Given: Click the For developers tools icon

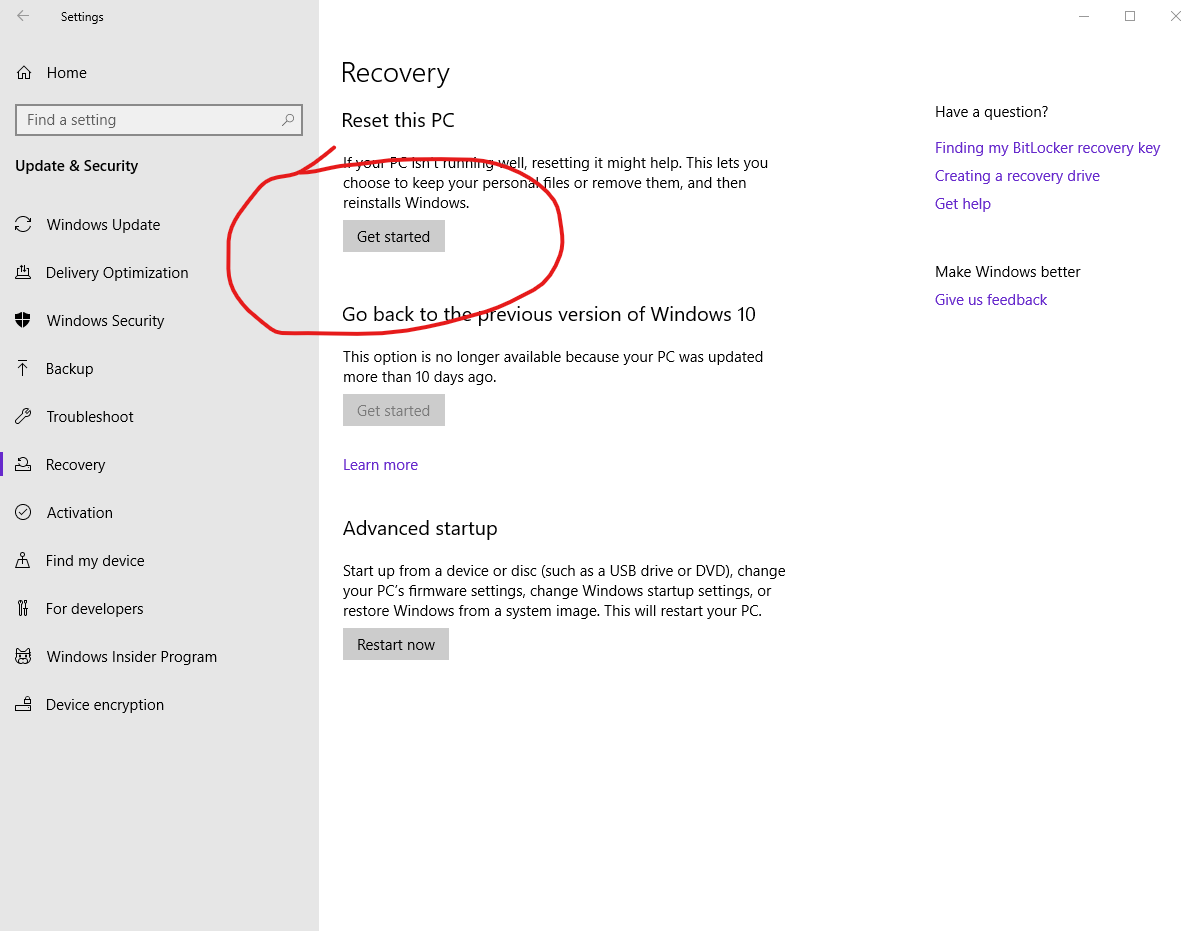Looking at the screenshot, I should click(23, 609).
